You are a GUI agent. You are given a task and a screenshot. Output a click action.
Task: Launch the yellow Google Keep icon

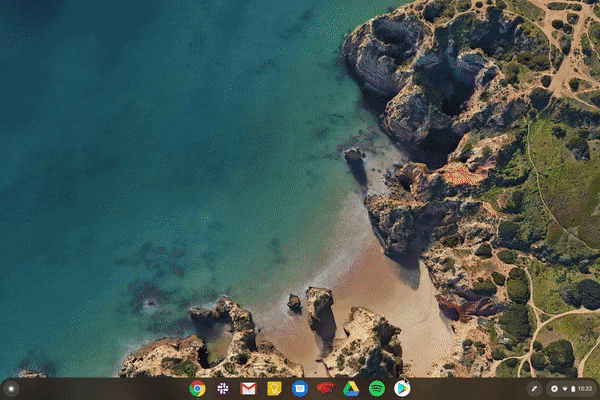tap(274, 388)
